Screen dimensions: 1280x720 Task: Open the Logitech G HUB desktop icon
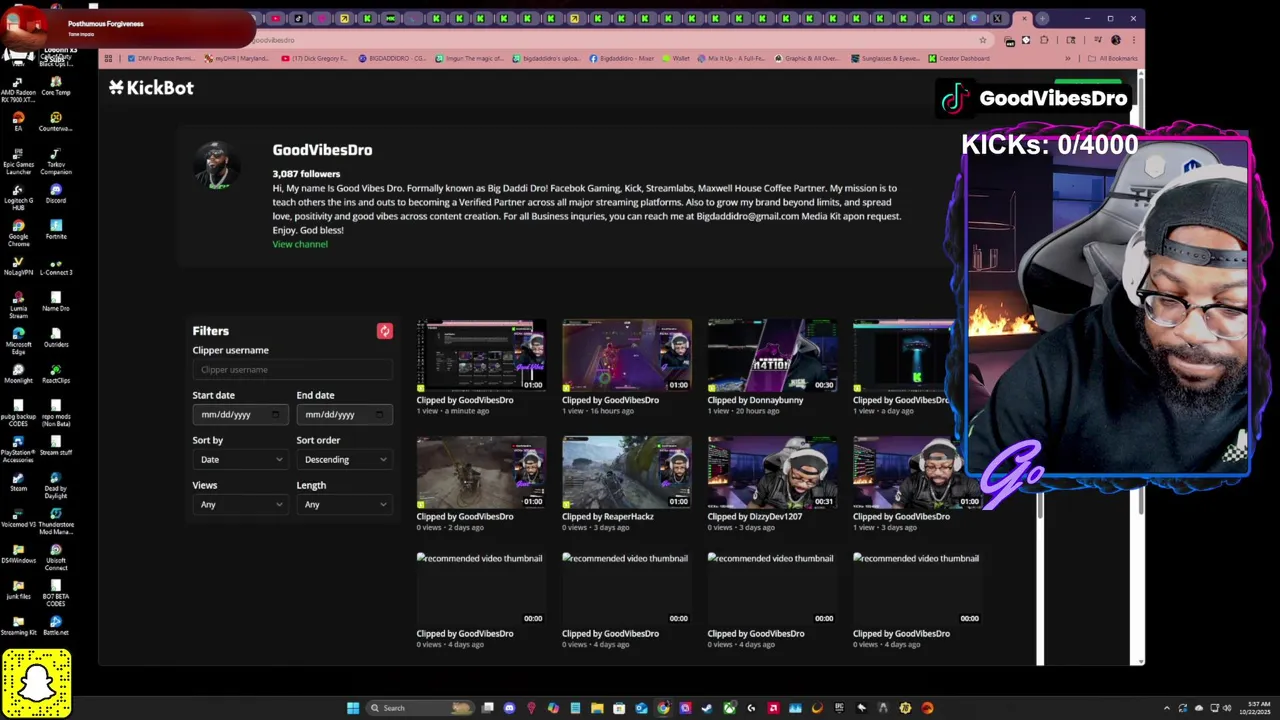click(x=18, y=197)
